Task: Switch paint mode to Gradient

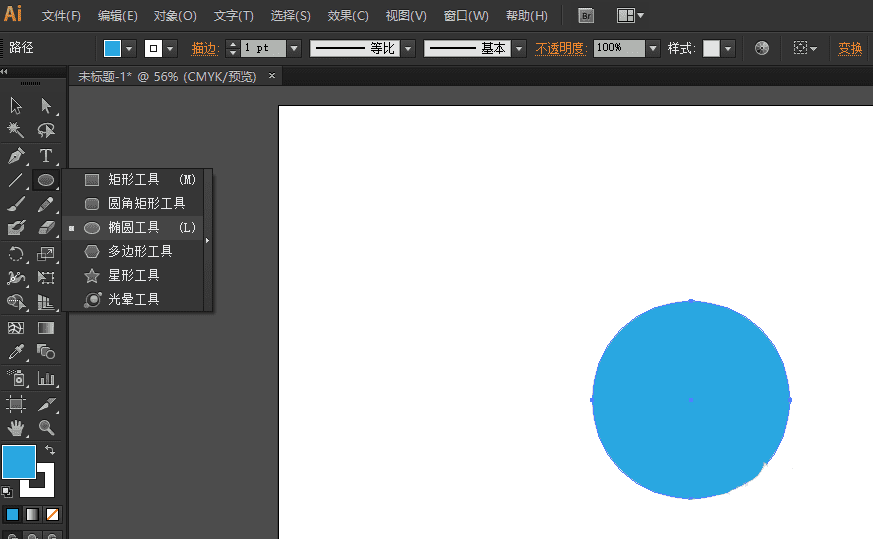Action: click(x=32, y=514)
